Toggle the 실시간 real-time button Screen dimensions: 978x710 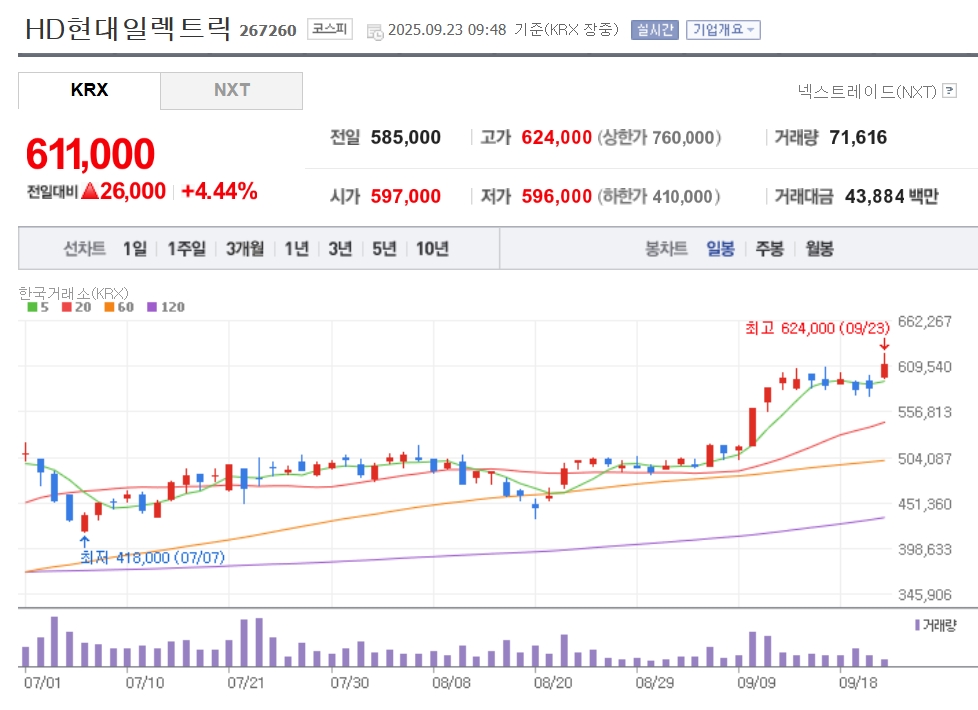654,30
